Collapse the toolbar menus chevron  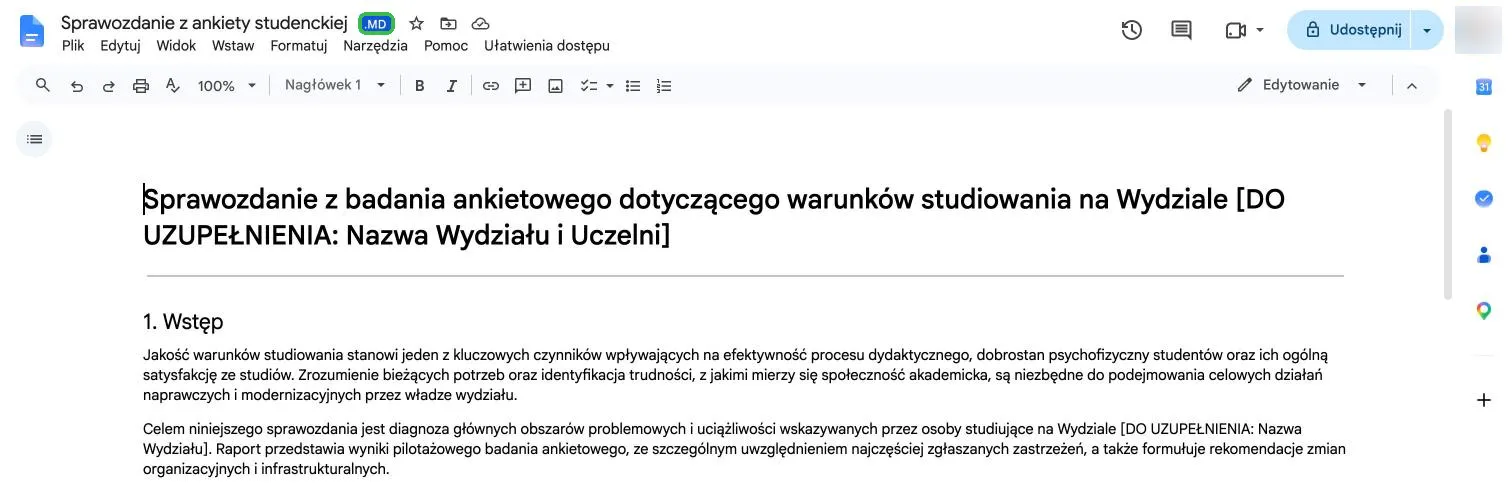coord(1412,86)
